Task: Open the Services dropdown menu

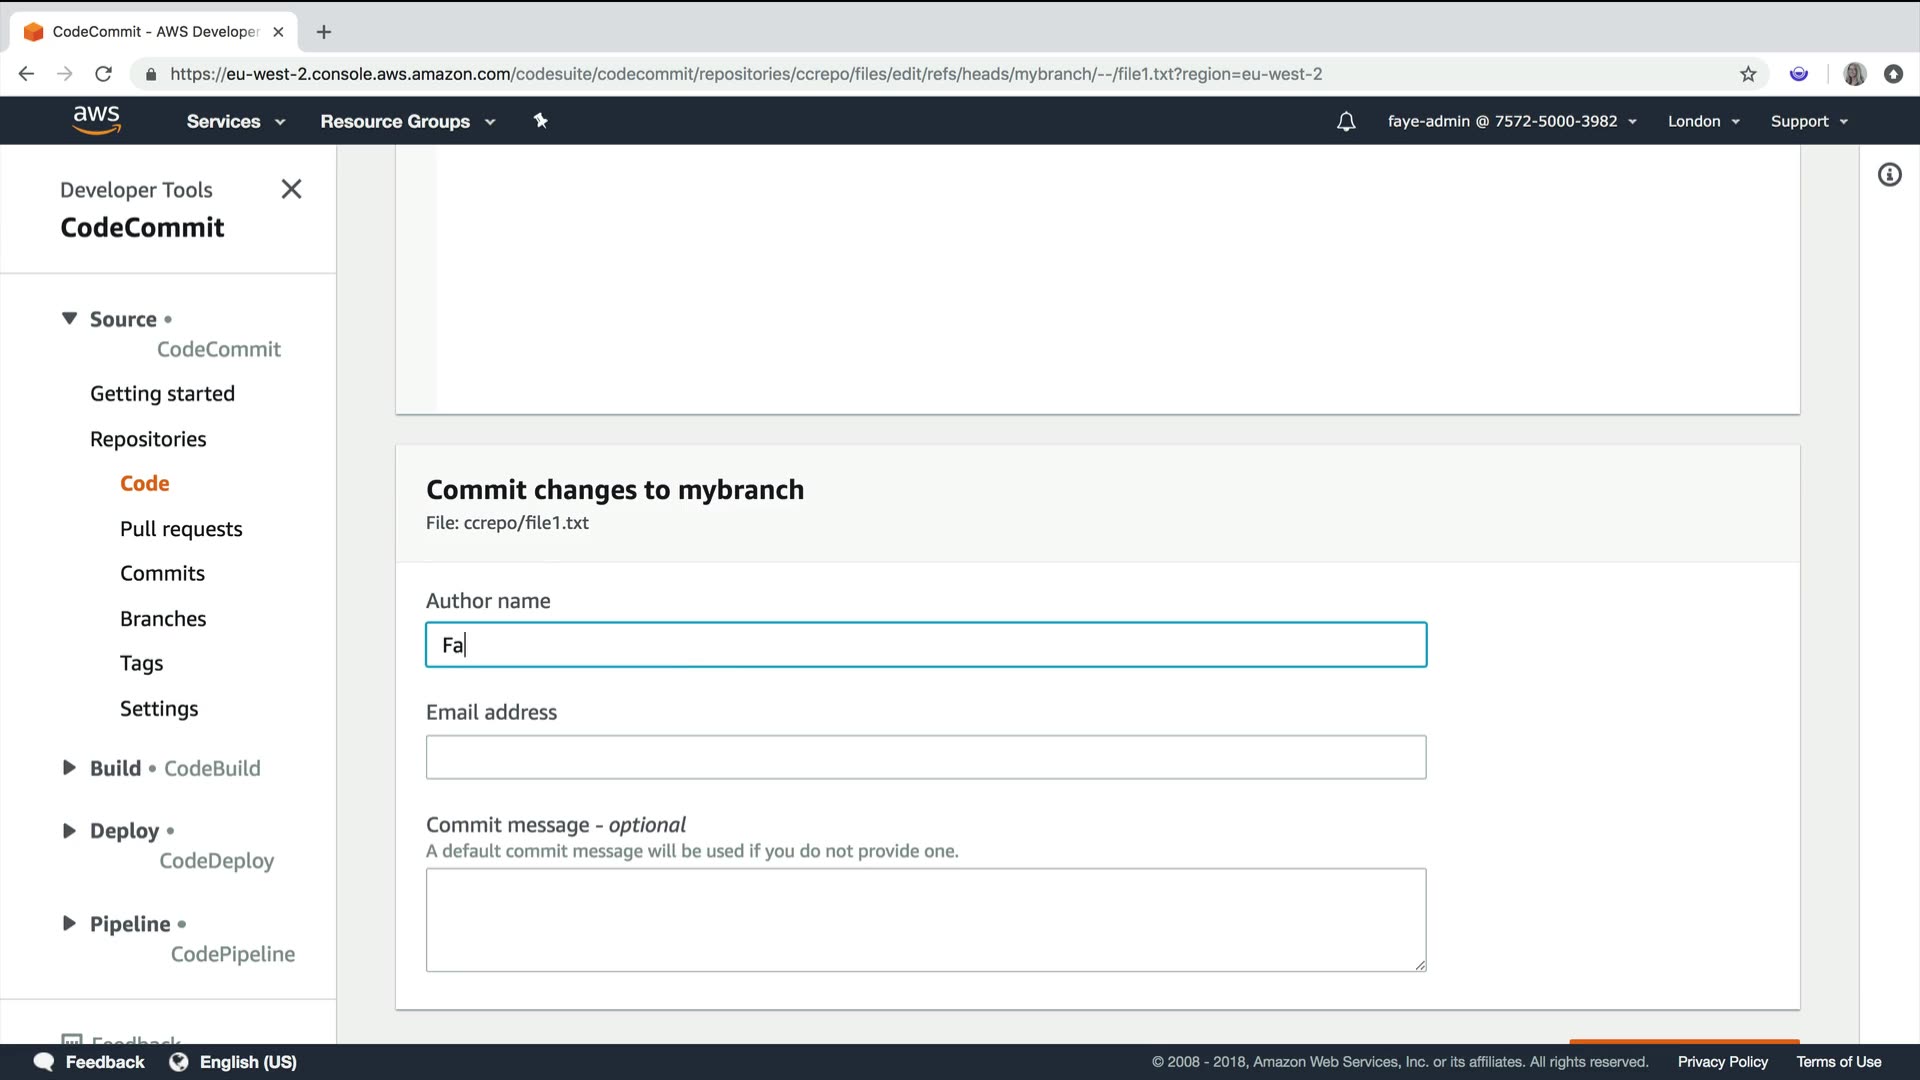Action: click(x=236, y=121)
